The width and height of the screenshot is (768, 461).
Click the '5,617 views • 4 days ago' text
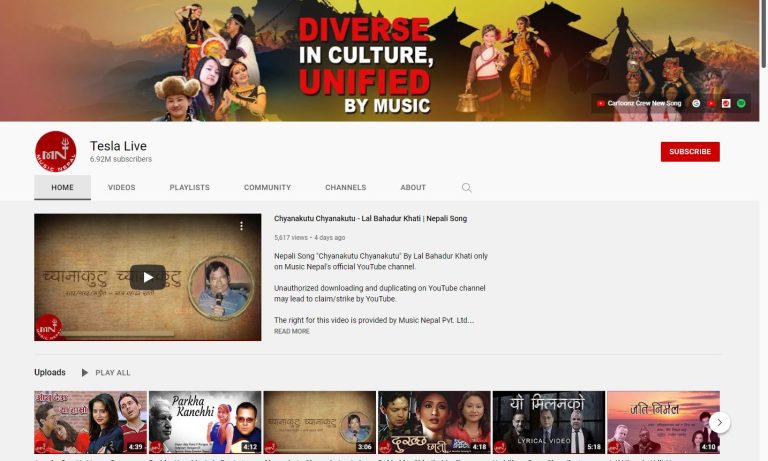pos(310,238)
